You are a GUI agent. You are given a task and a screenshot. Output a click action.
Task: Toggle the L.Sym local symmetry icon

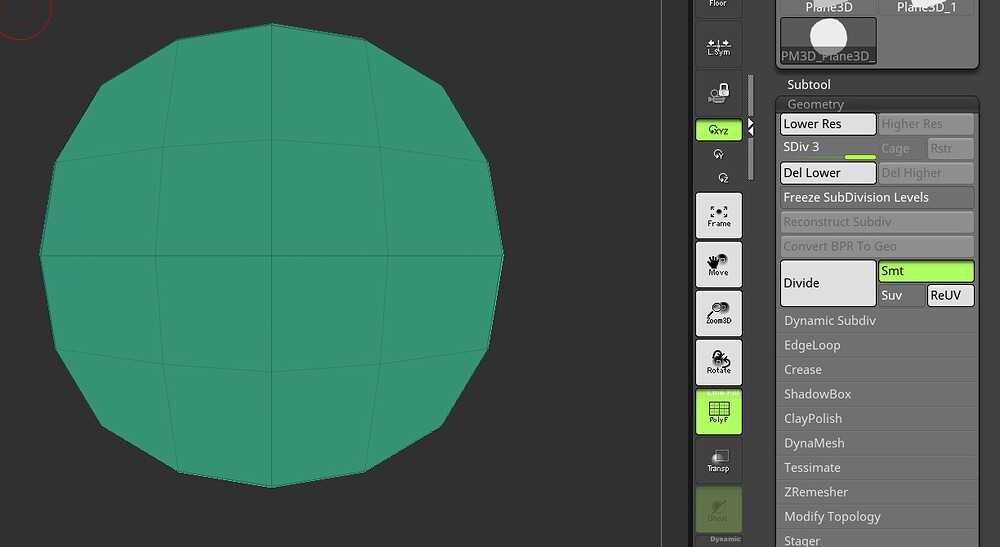(x=719, y=45)
